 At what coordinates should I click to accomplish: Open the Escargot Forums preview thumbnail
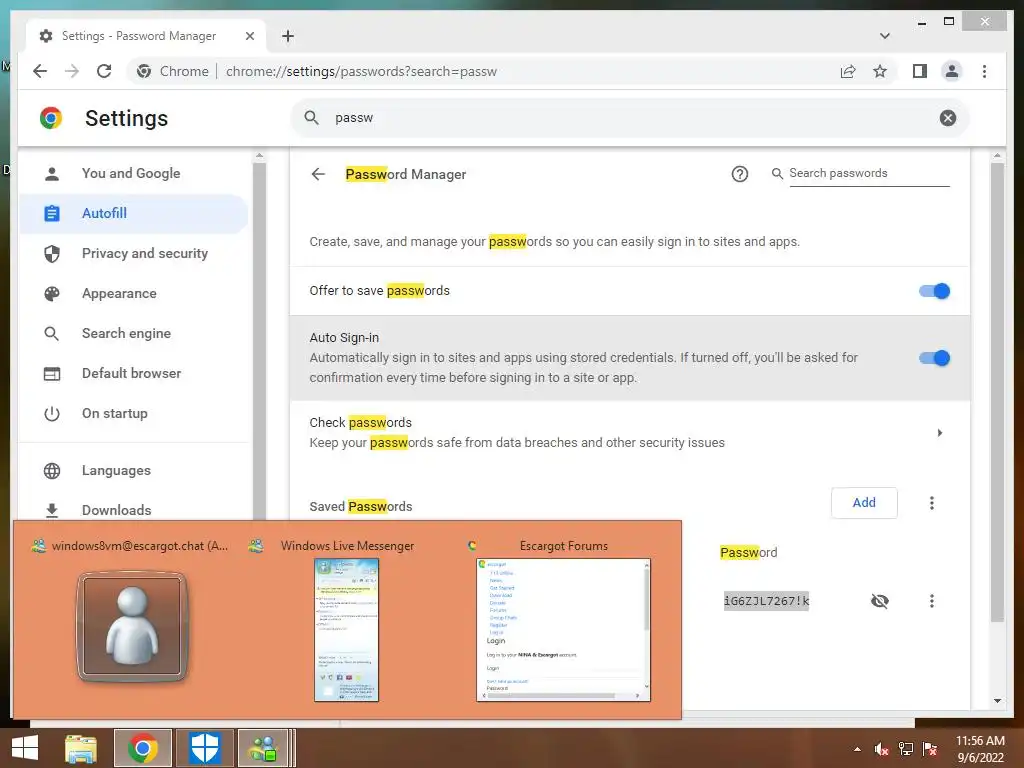click(x=564, y=630)
